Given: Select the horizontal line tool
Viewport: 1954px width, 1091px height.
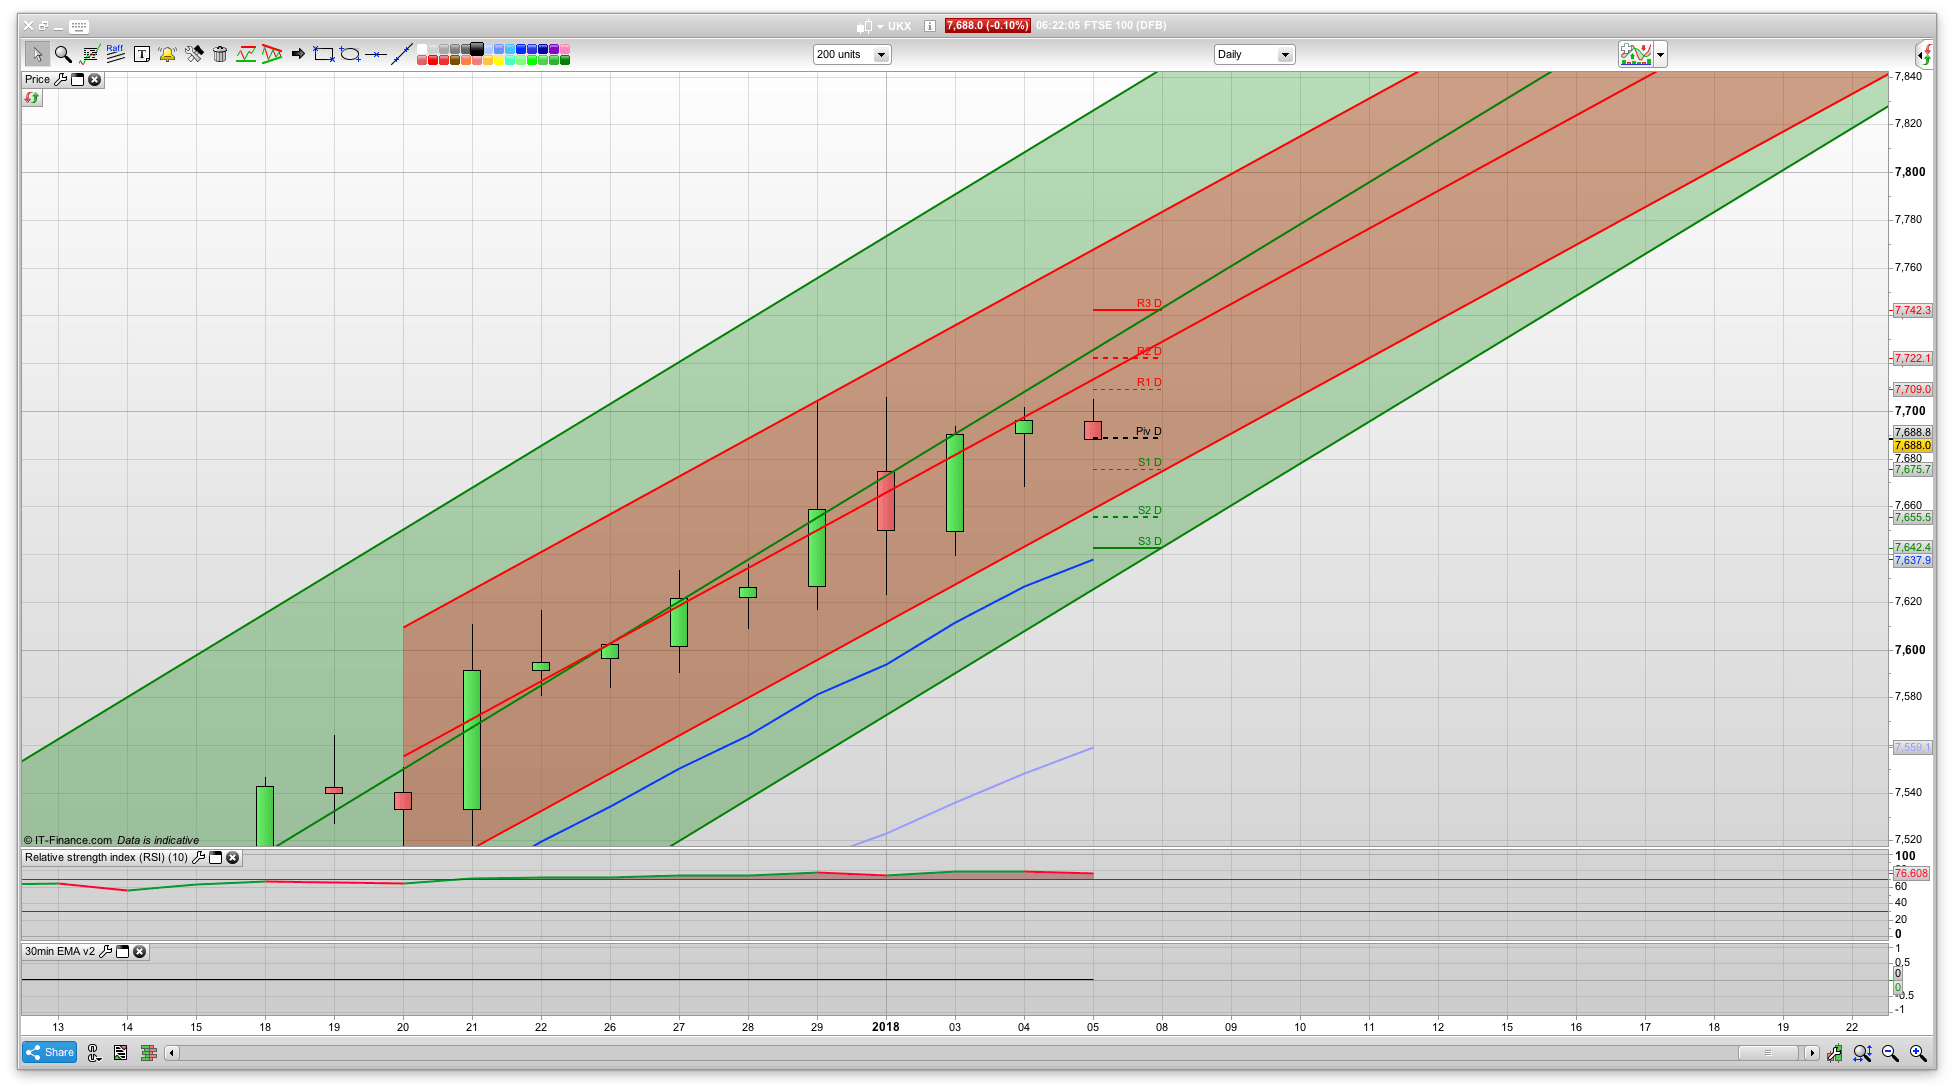Looking at the screenshot, I should (x=376, y=54).
